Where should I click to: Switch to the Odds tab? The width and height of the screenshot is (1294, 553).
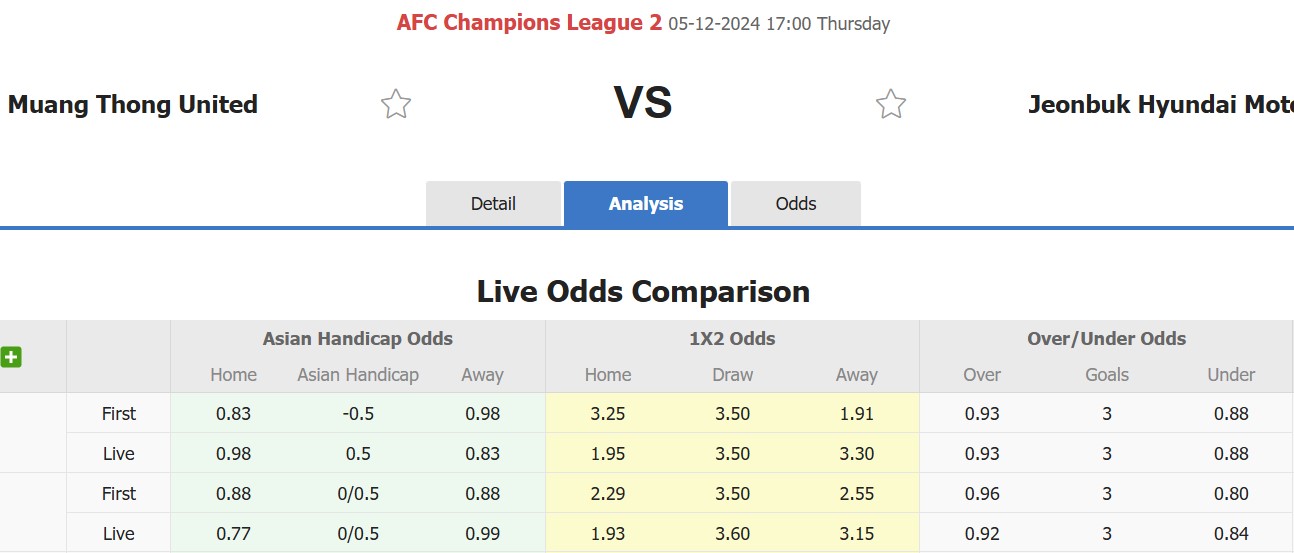tap(796, 204)
